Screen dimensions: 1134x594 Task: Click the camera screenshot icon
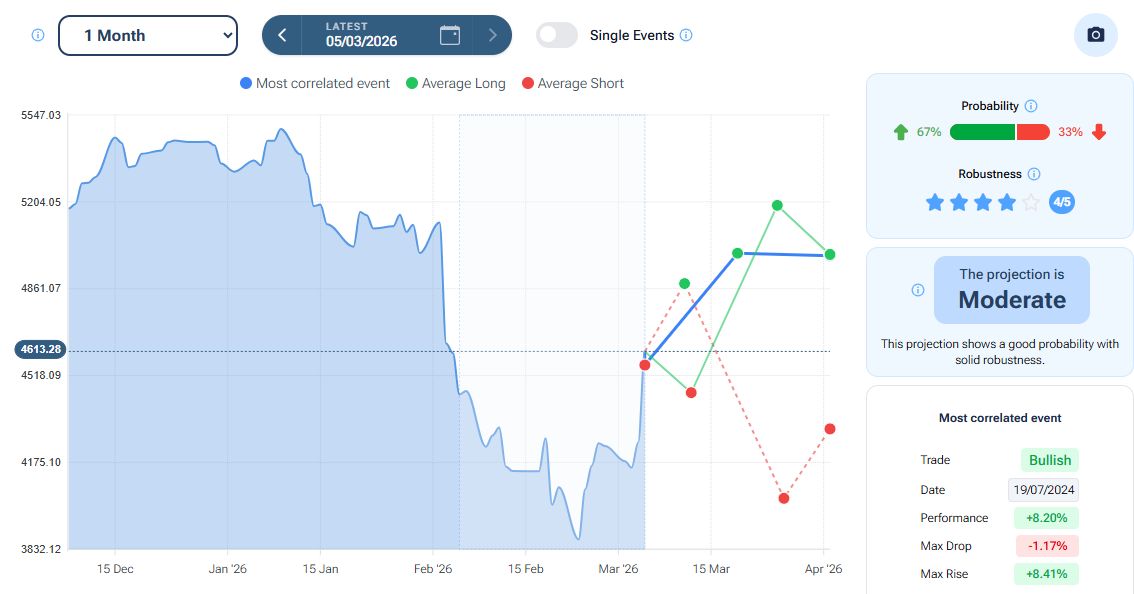1095,35
